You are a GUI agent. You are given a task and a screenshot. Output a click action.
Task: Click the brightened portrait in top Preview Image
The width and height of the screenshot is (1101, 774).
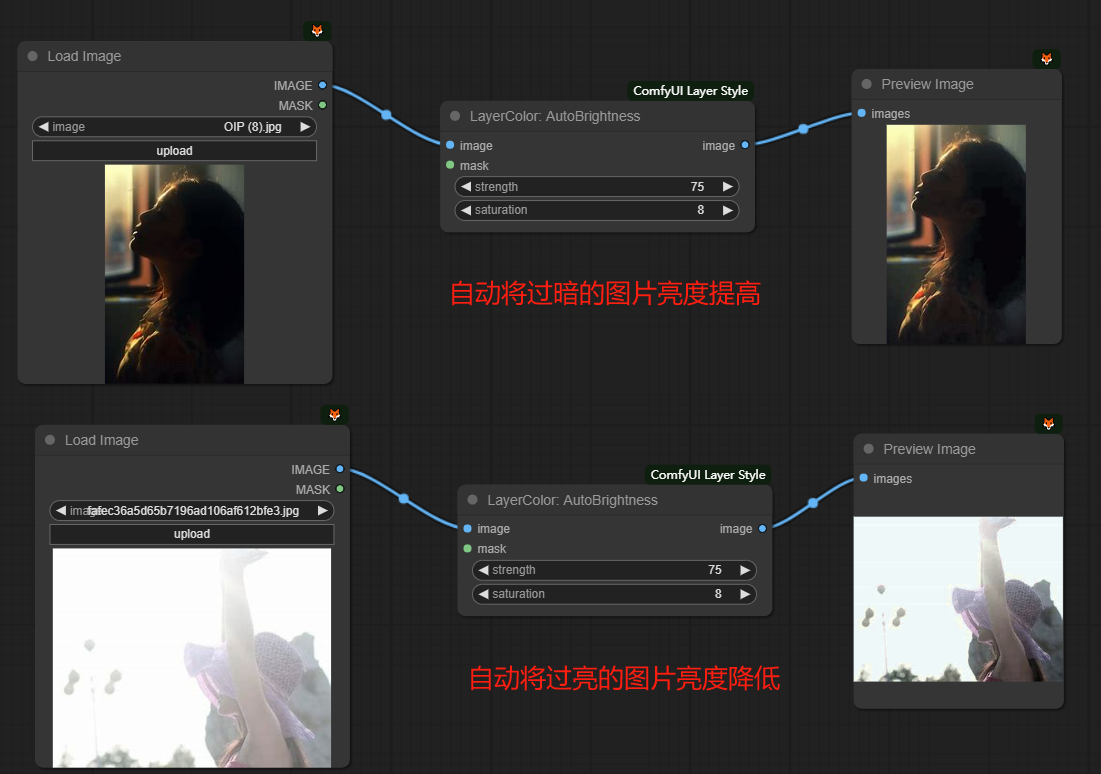(x=955, y=234)
